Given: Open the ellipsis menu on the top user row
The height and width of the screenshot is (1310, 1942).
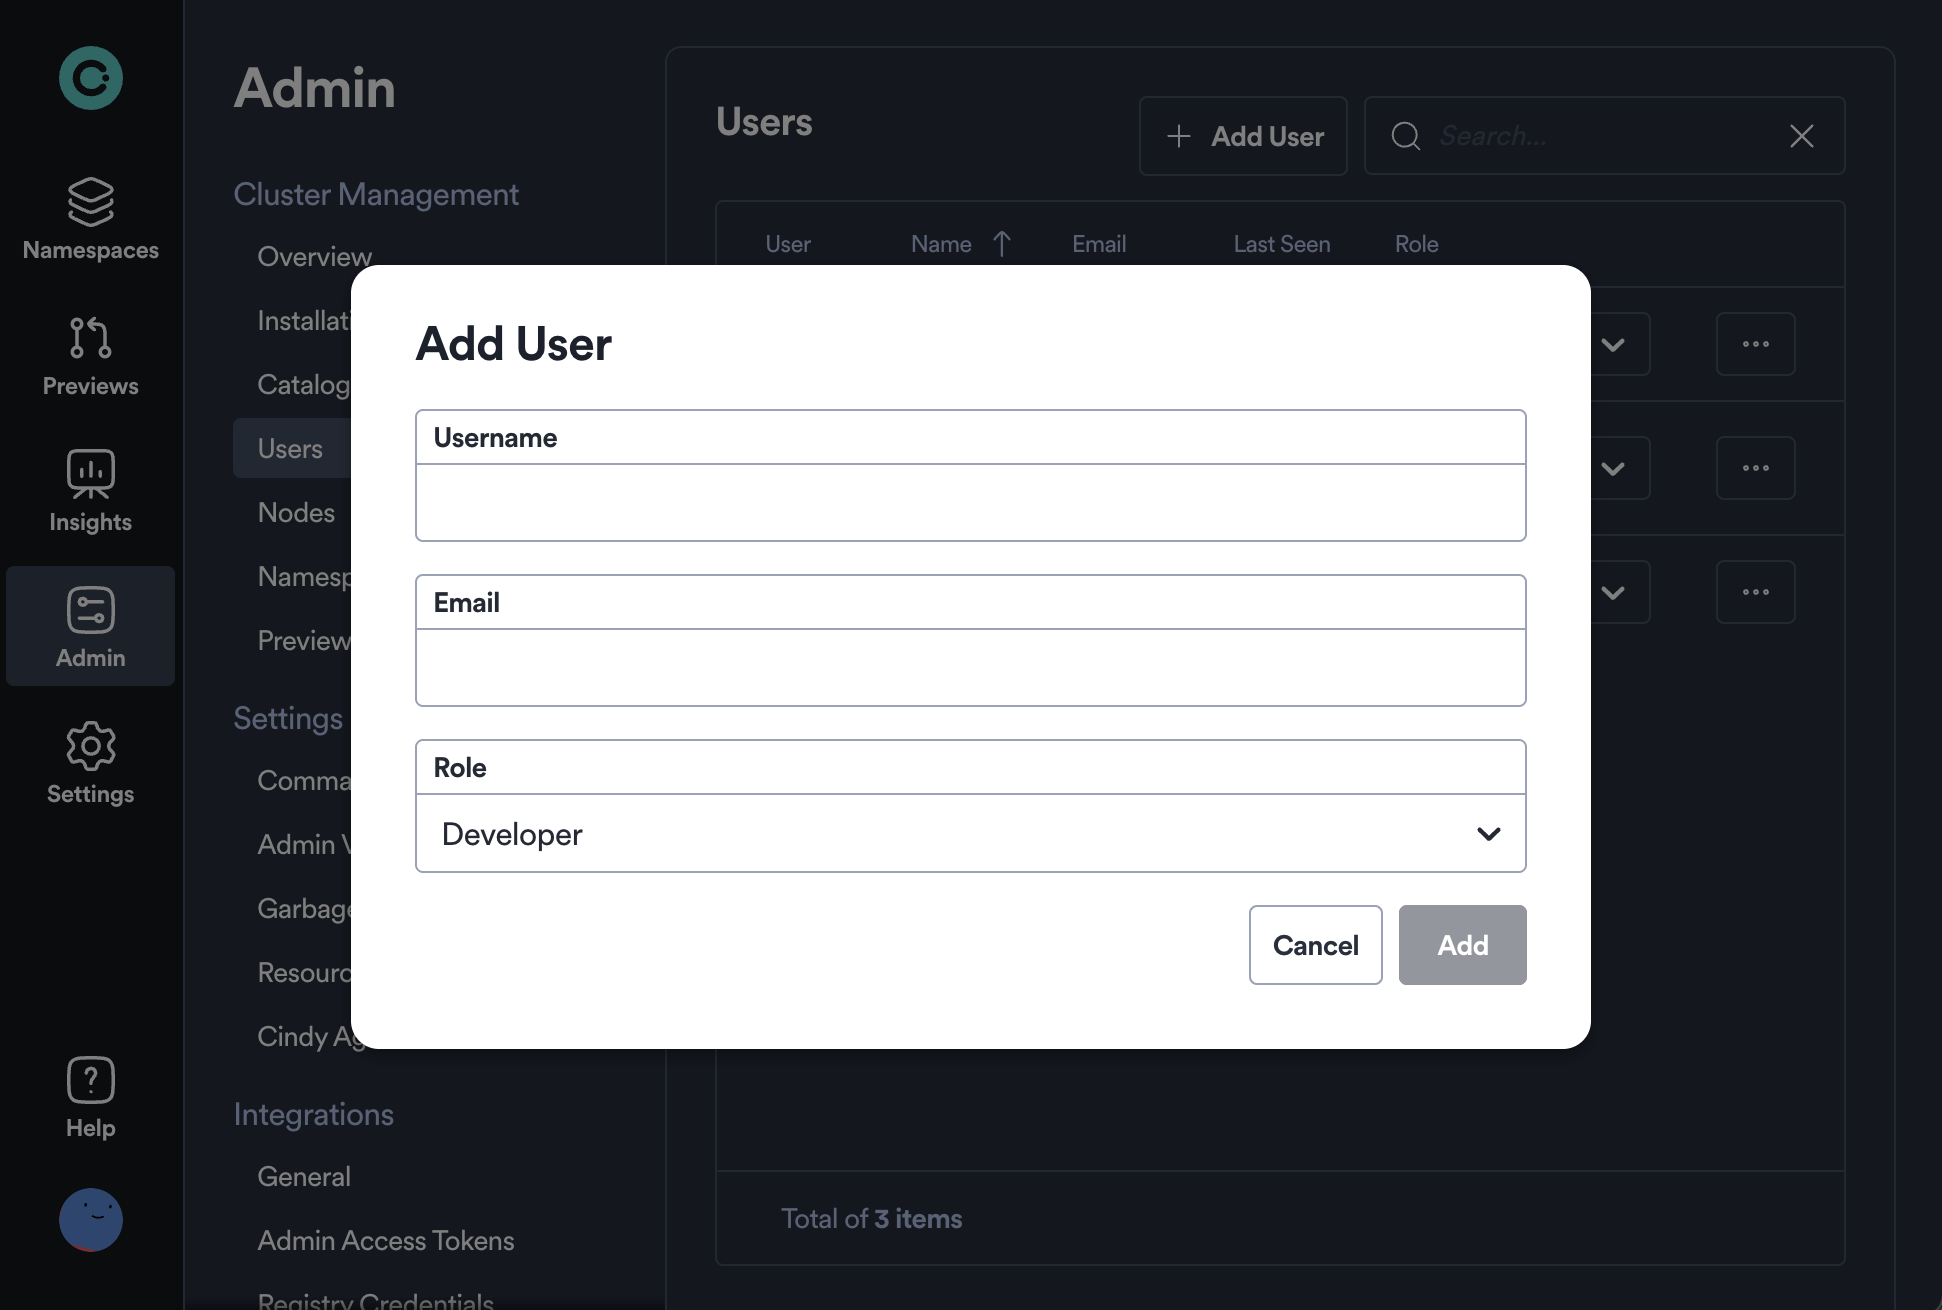Looking at the screenshot, I should click(x=1756, y=344).
